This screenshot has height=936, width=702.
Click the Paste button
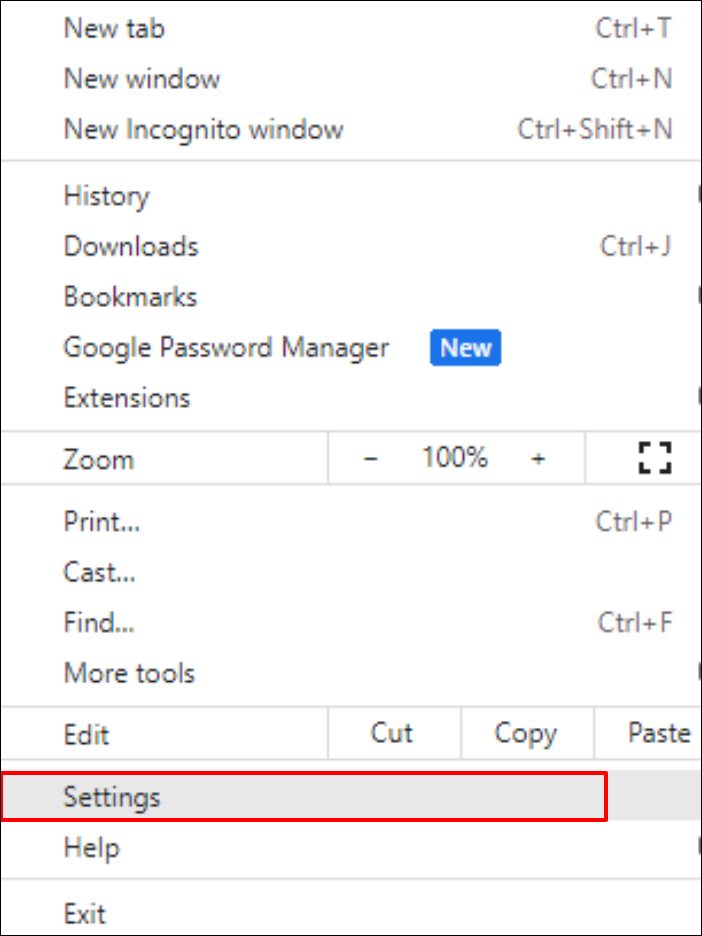point(658,734)
